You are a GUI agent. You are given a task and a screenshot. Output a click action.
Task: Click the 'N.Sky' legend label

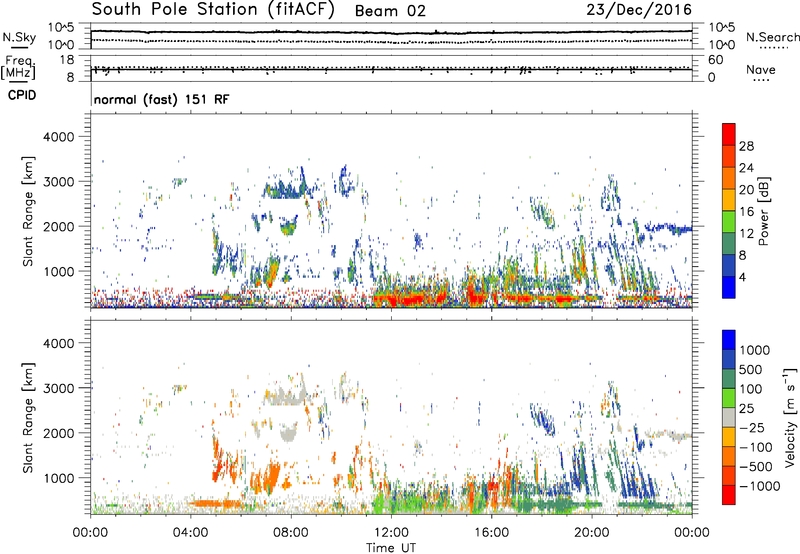pos(19,37)
